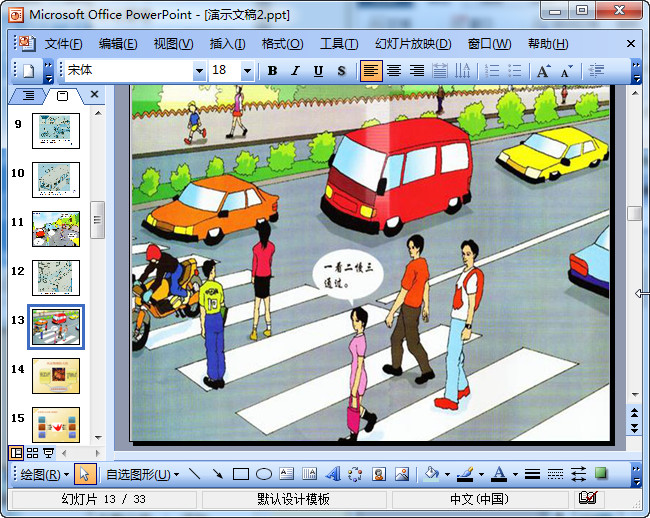Select the Oval drawing tool

(264, 474)
